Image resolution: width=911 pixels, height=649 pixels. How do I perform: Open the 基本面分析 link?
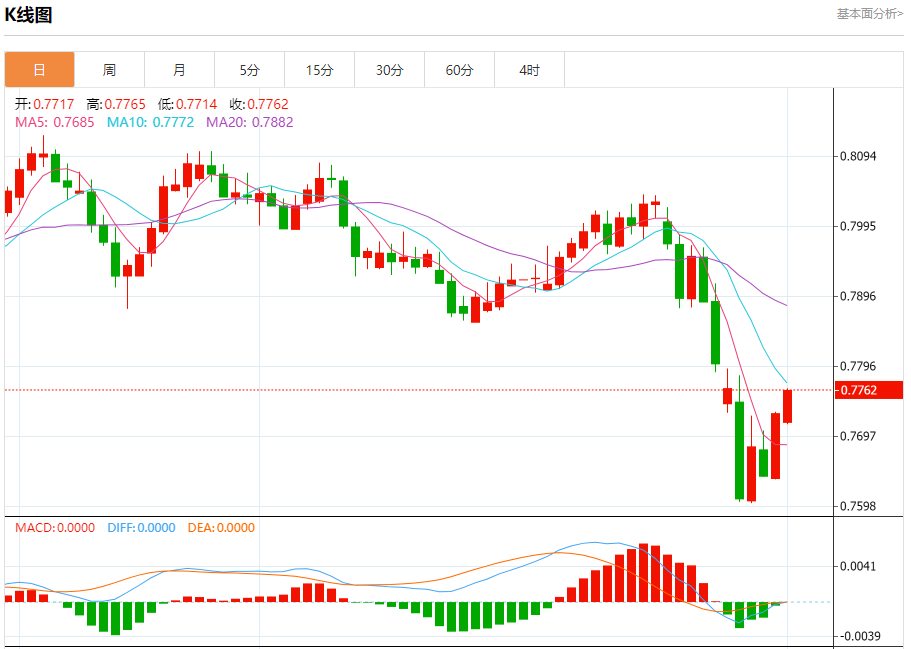click(x=869, y=14)
